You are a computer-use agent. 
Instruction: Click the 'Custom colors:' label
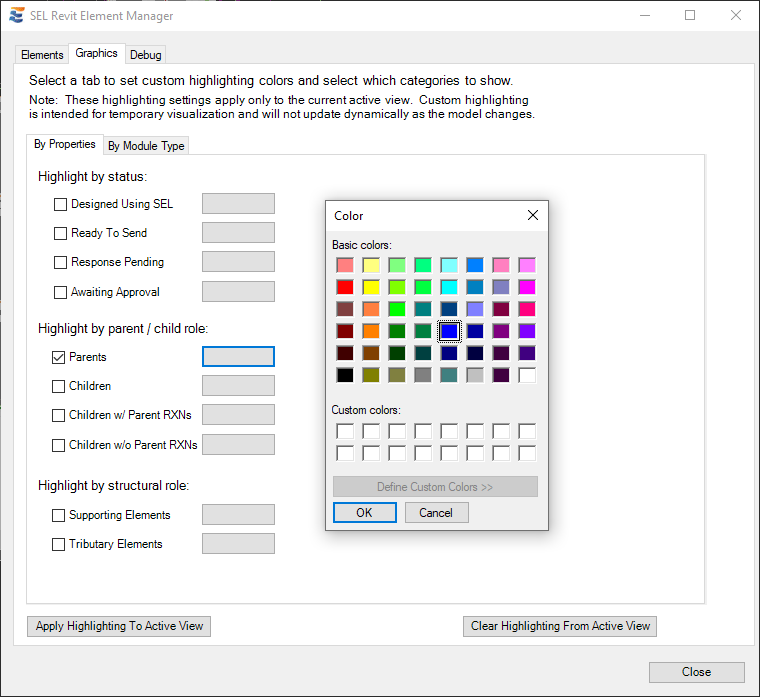tap(366, 410)
